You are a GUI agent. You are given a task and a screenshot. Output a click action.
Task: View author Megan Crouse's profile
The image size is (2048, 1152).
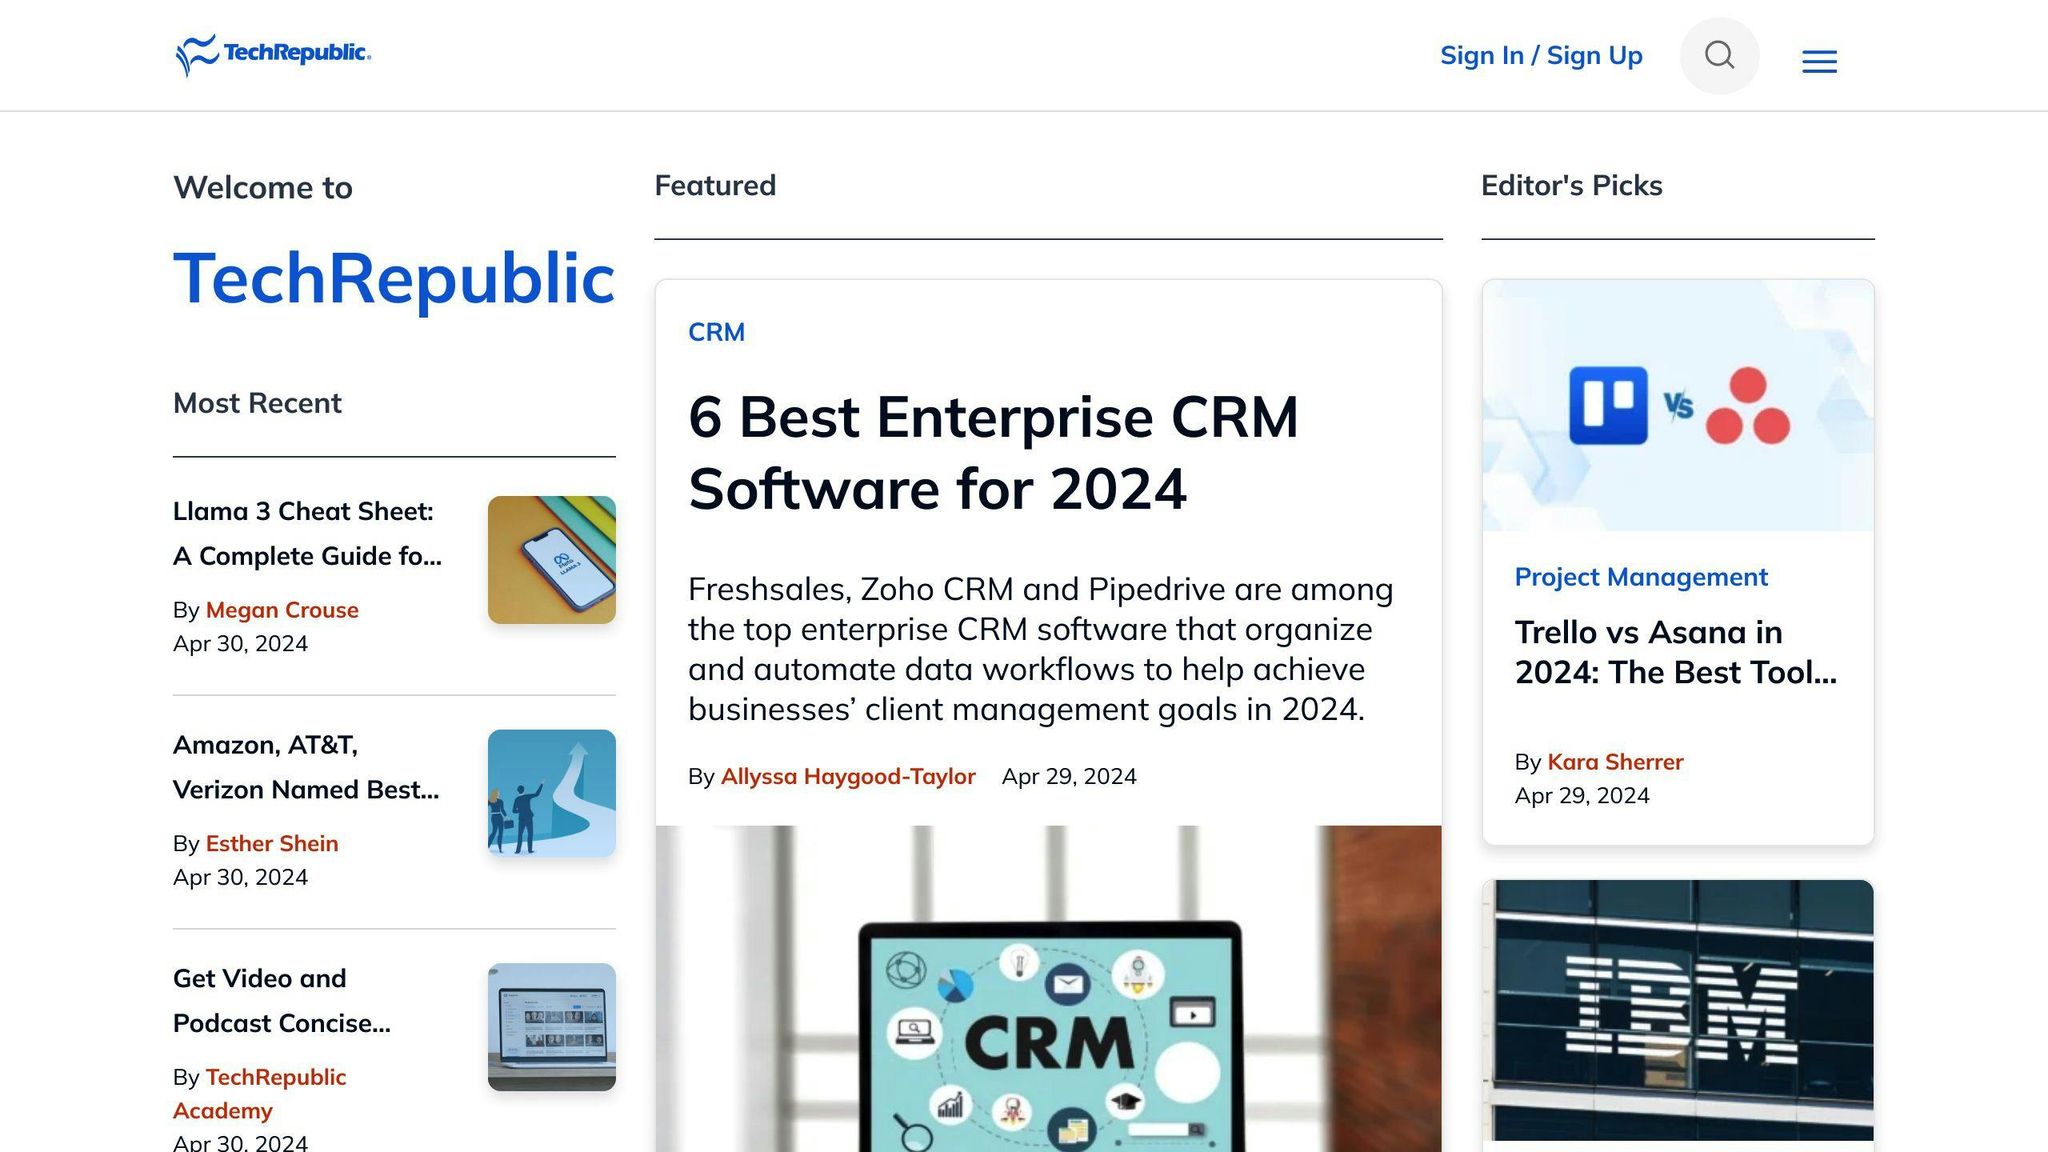coord(282,610)
